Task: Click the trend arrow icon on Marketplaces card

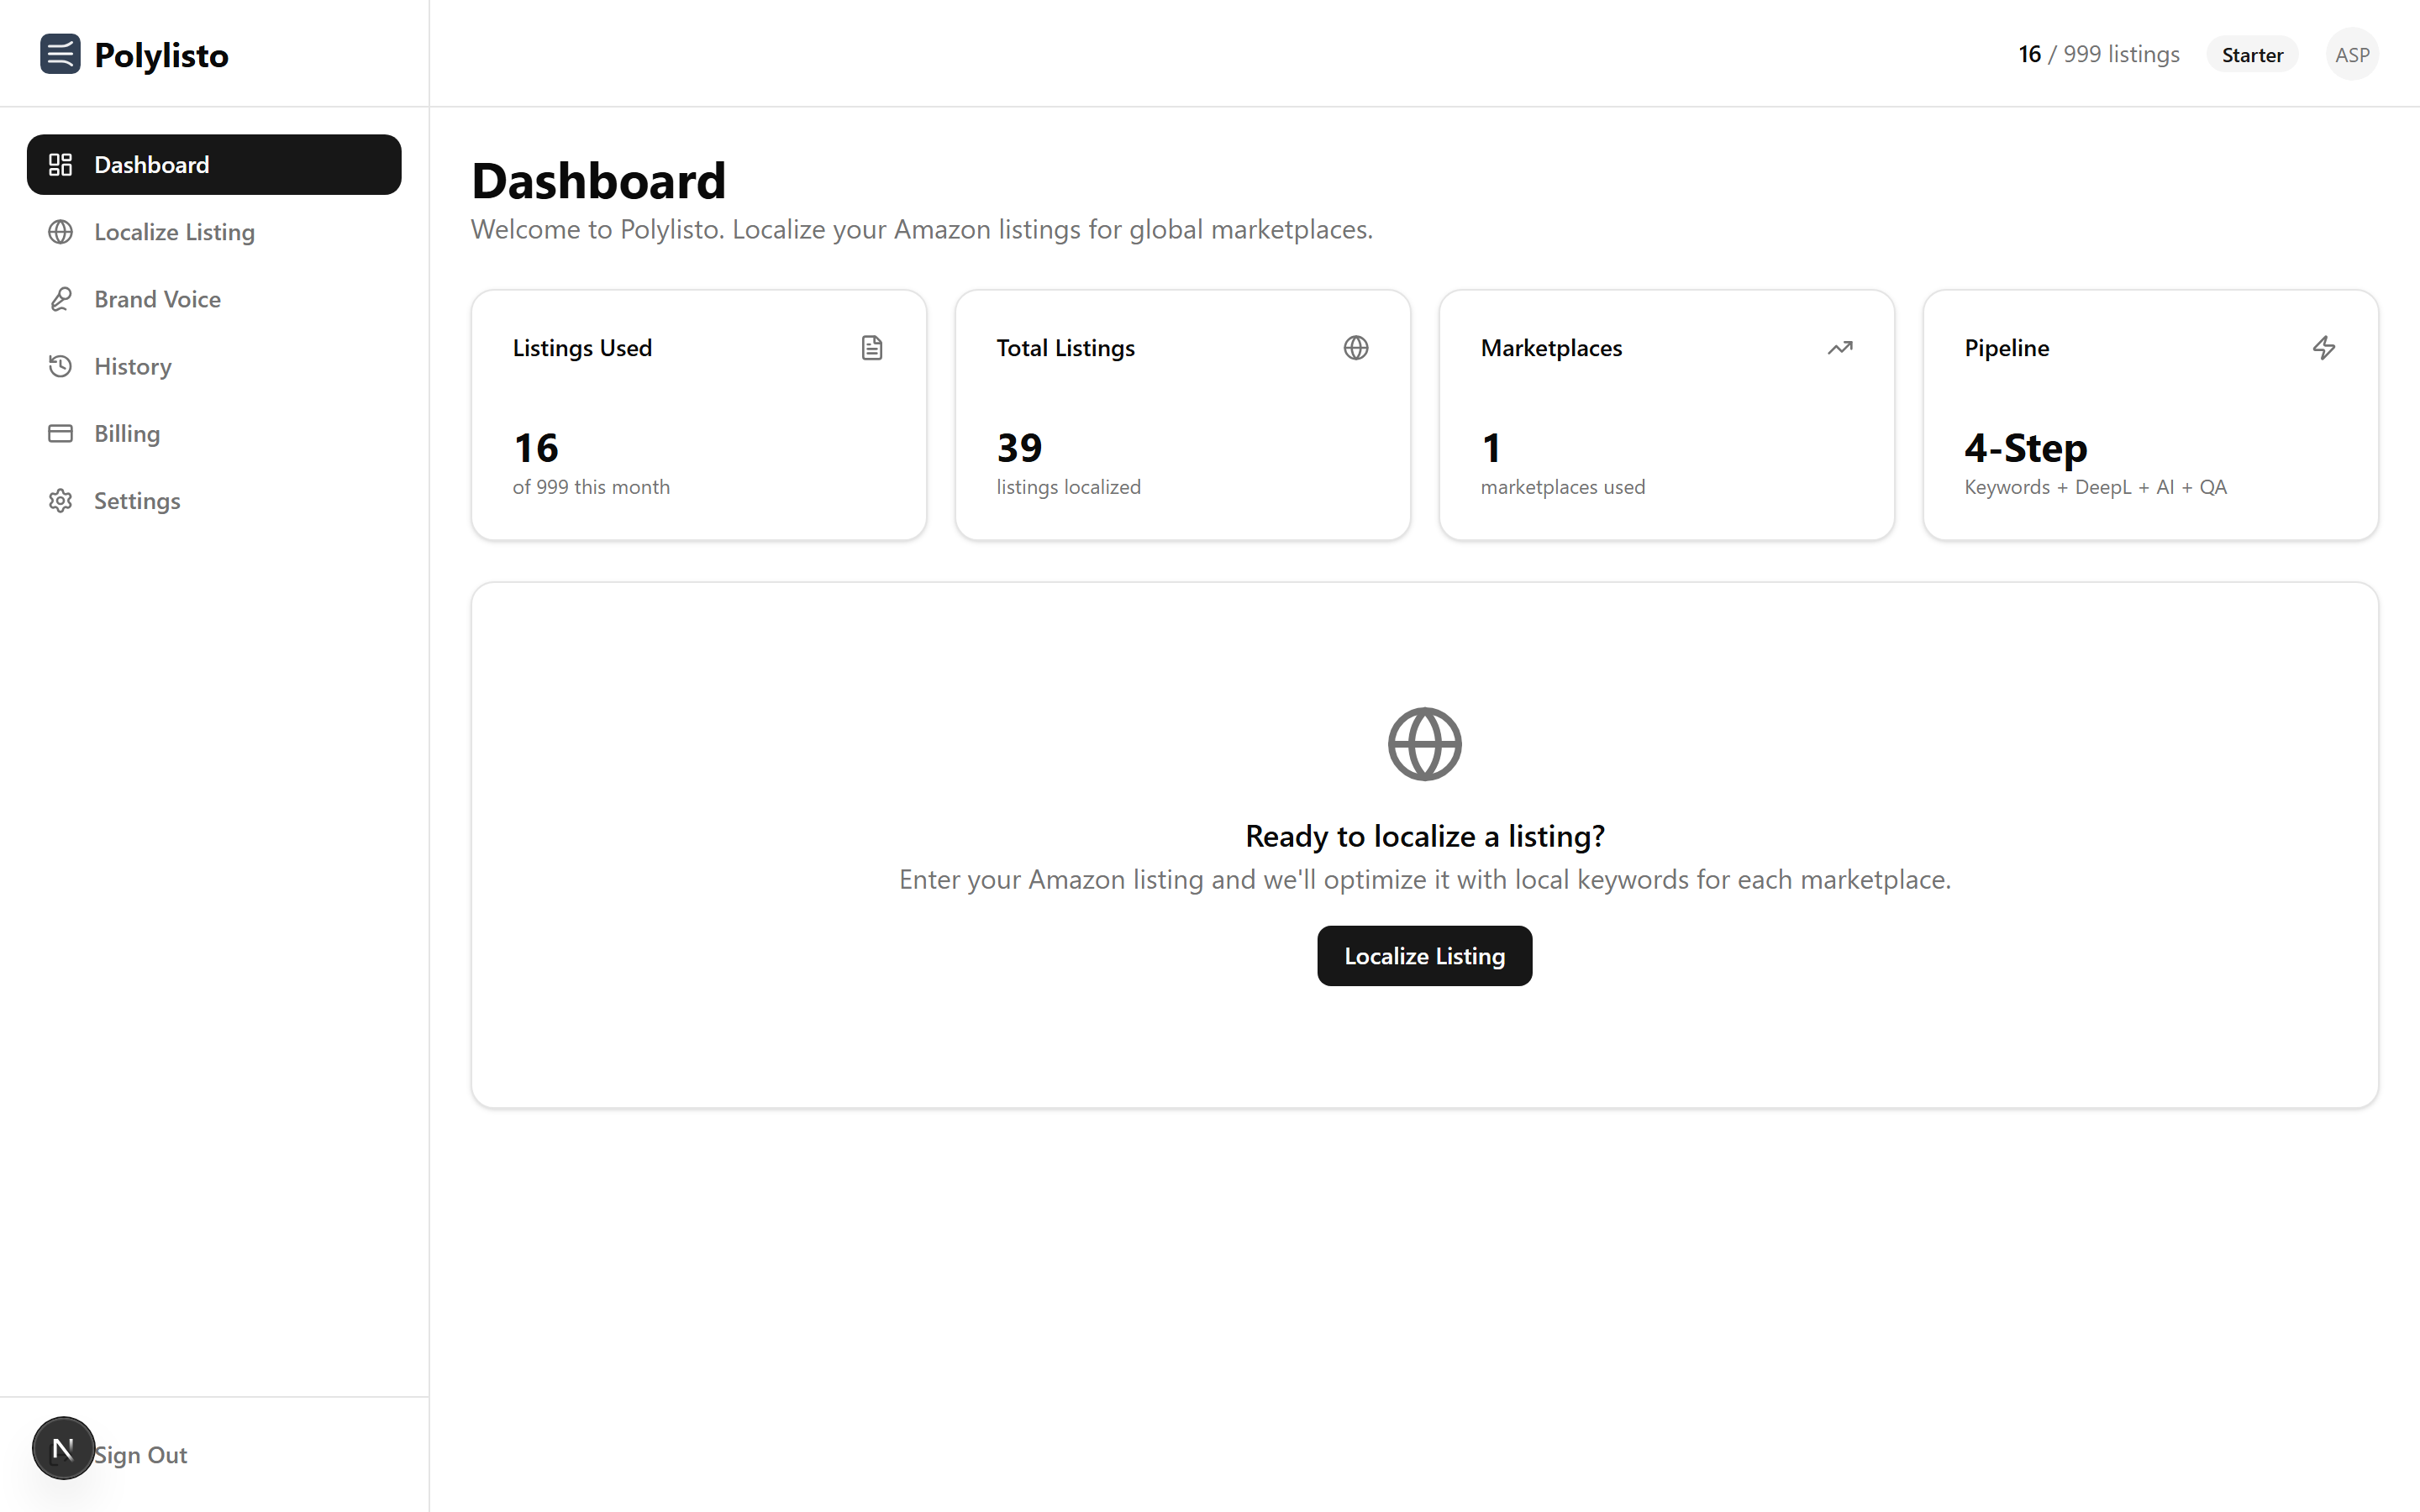Action: tap(1840, 347)
